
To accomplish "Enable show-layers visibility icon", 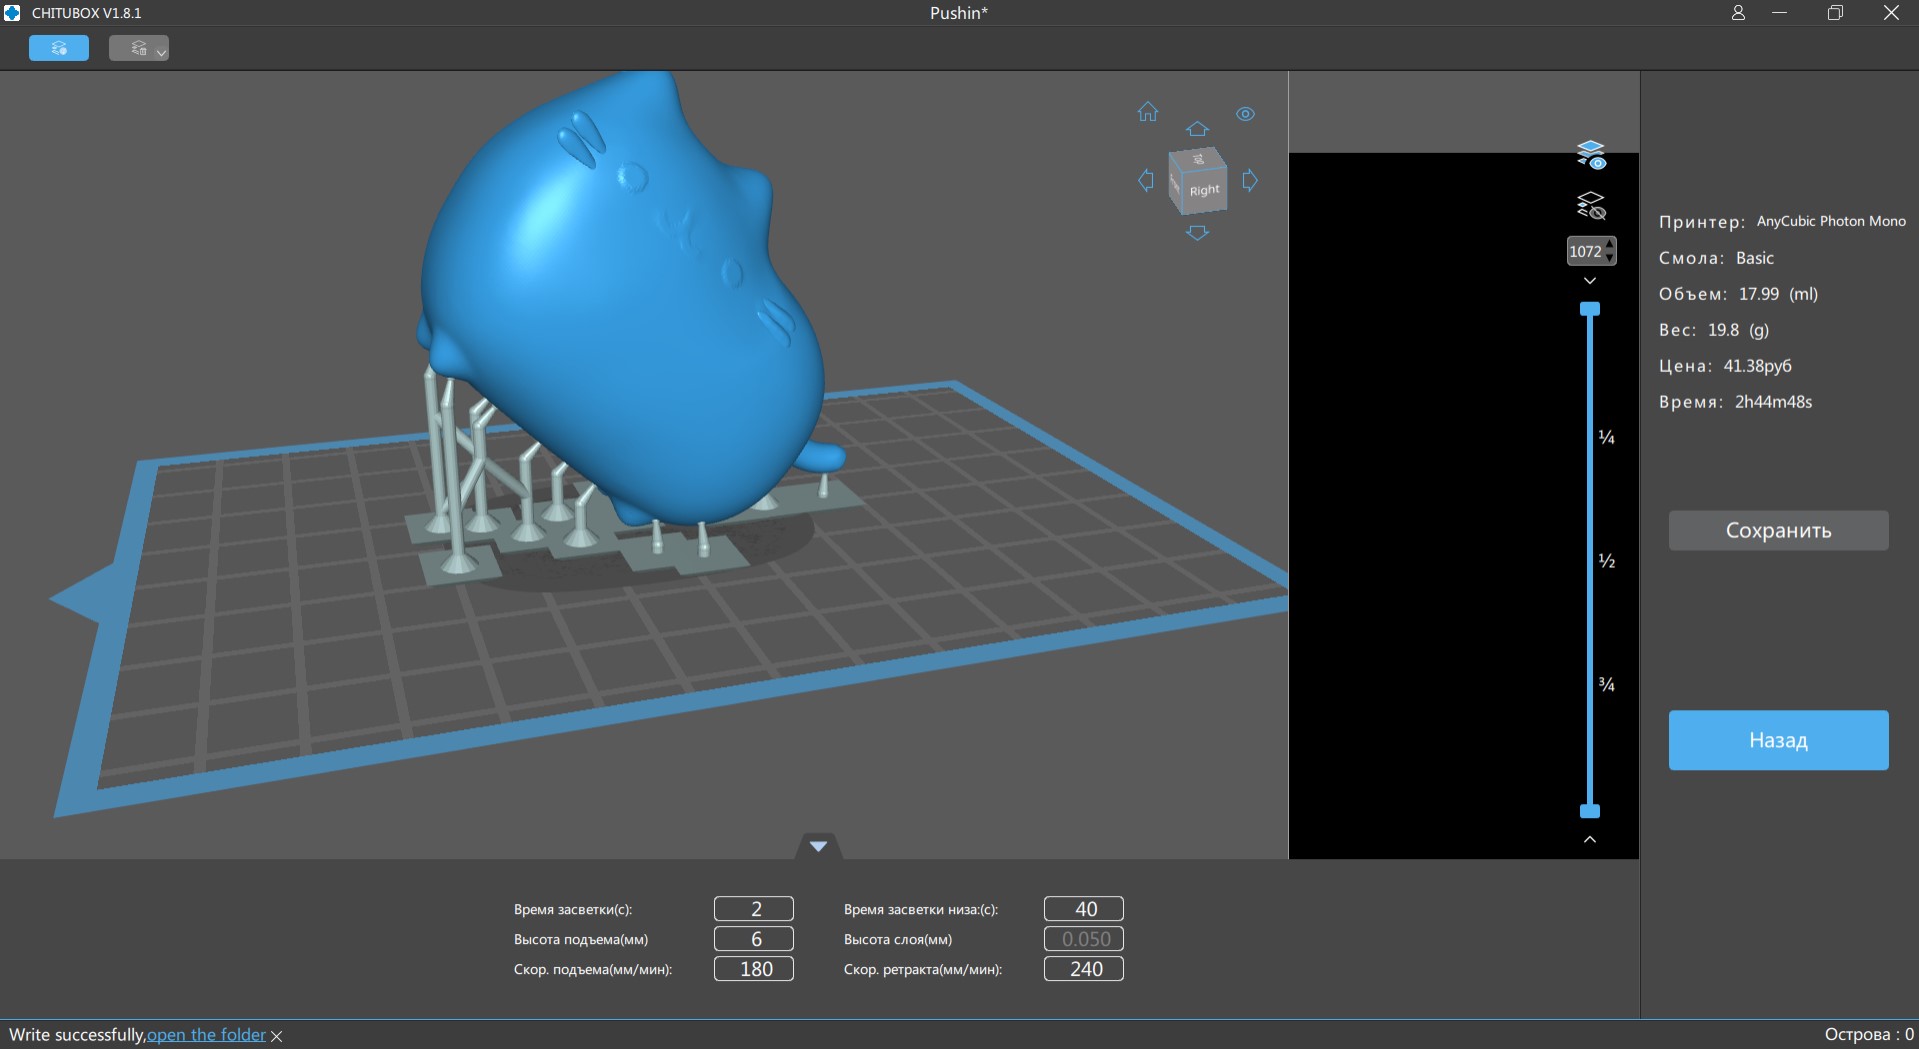I will 1591,155.
